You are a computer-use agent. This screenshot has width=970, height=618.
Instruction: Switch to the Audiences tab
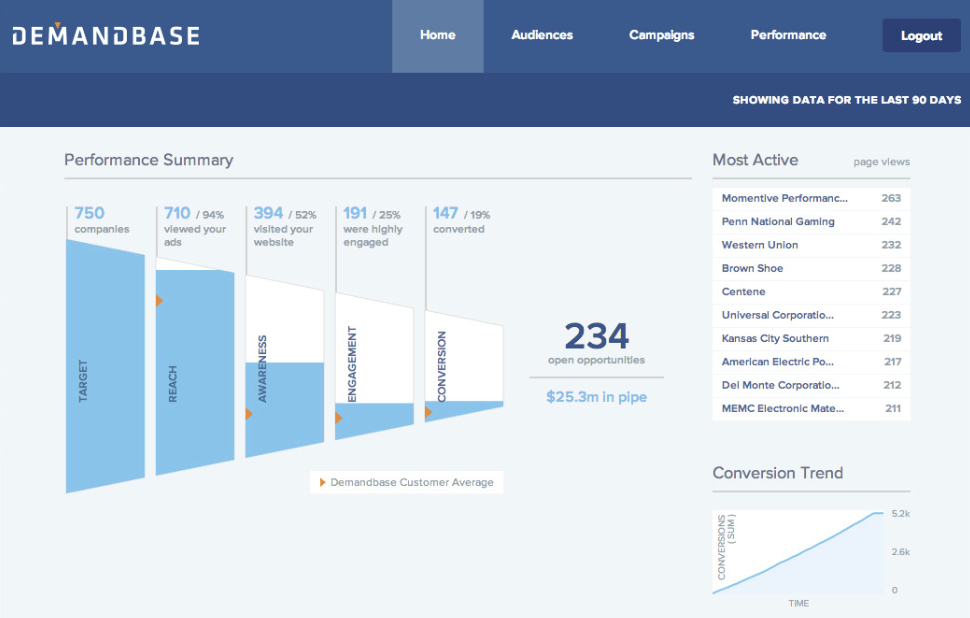tap(542, 35)
